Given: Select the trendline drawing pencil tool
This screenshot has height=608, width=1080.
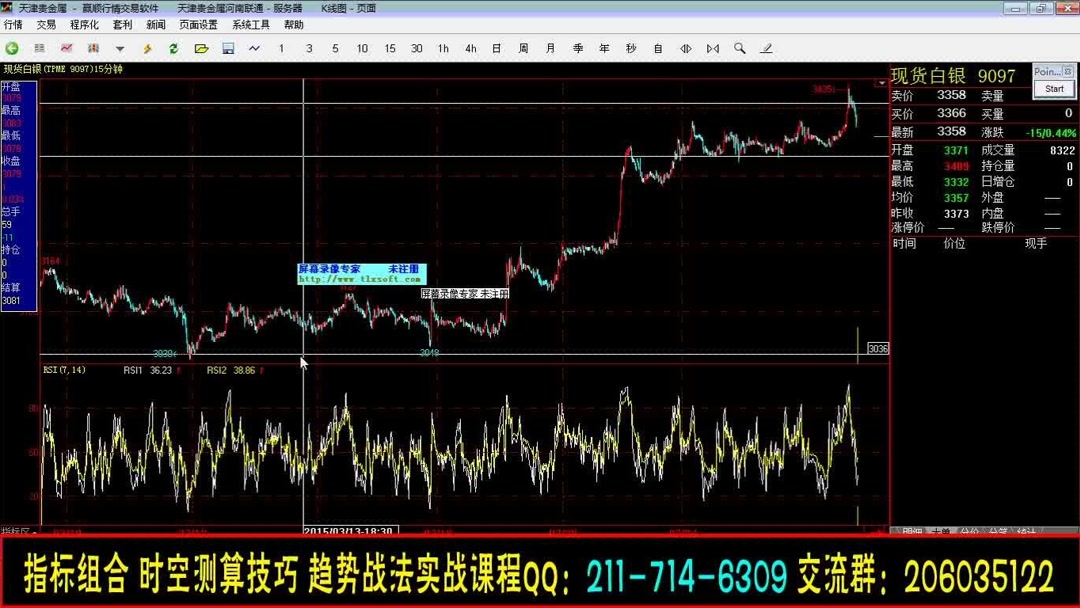Looking at the screenshot, I should 766,48.
